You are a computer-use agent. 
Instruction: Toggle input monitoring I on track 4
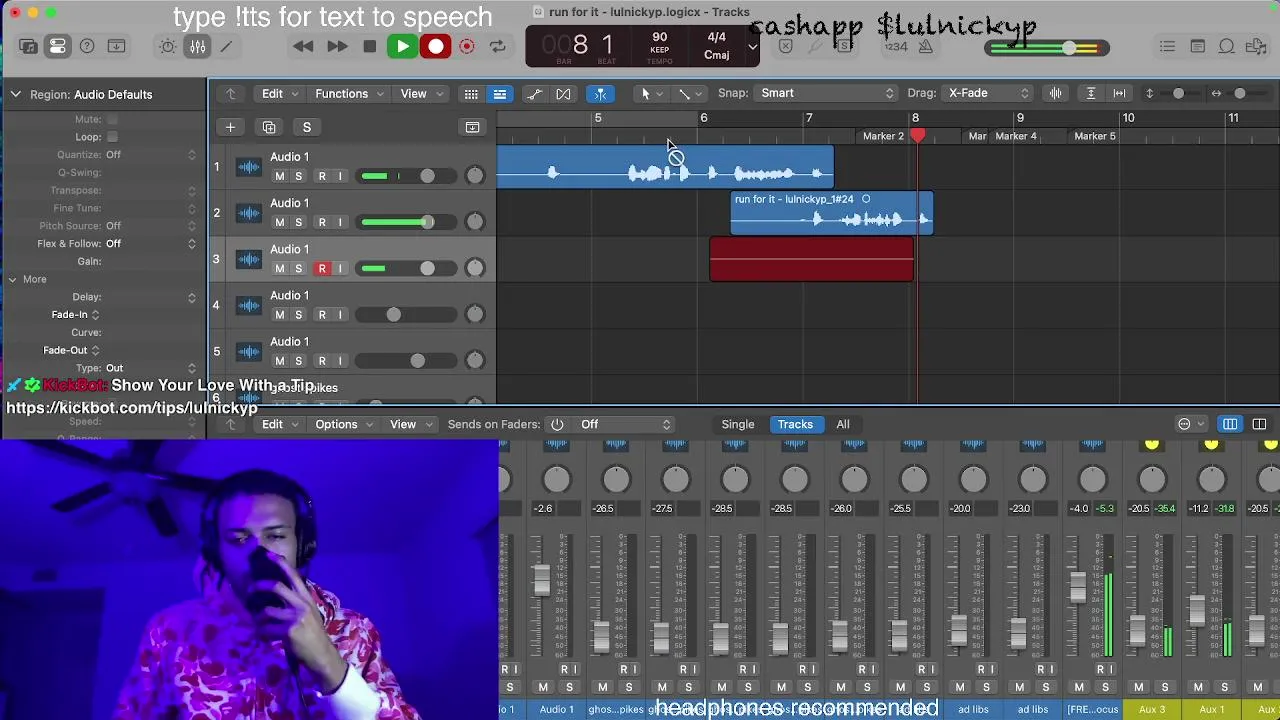[x=340, y=314]
